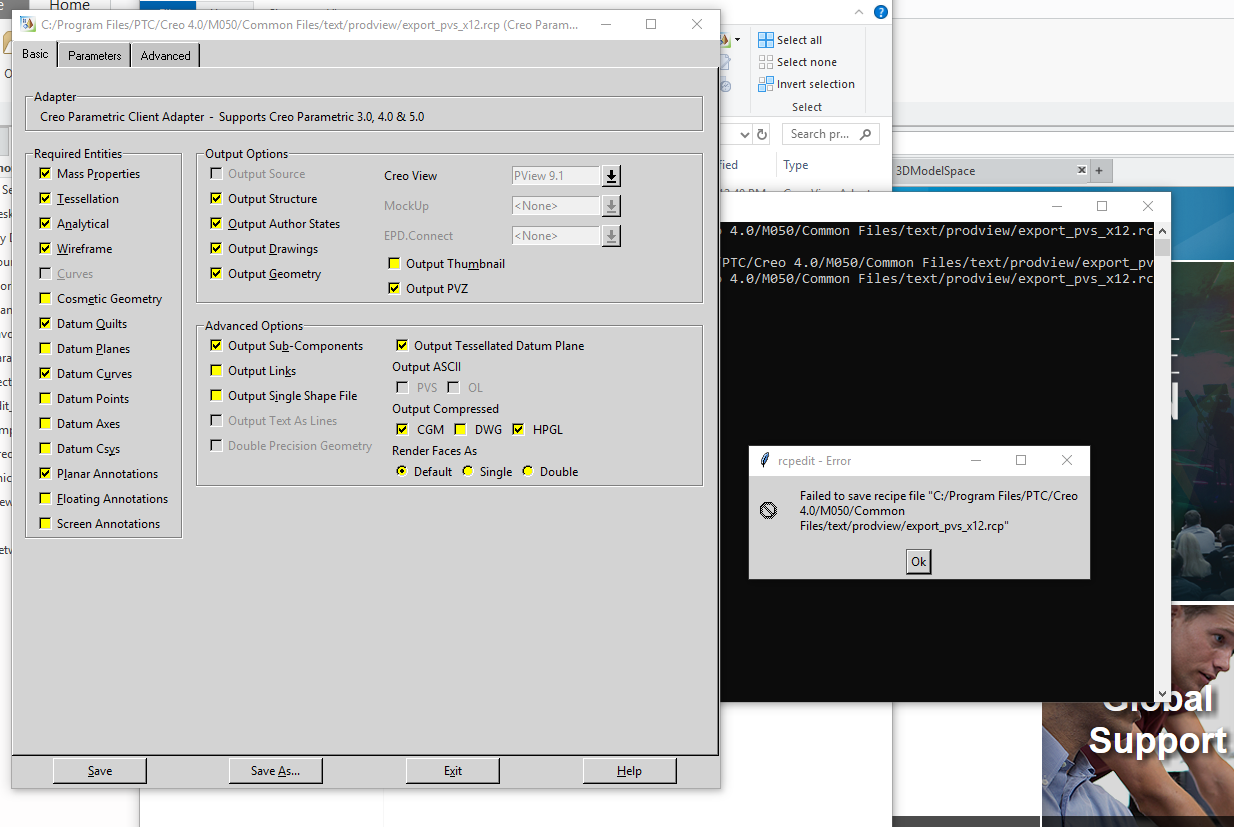Click the refresh icon beside the search box
This screenshot has width=1234, height=827.
point(761,133)
